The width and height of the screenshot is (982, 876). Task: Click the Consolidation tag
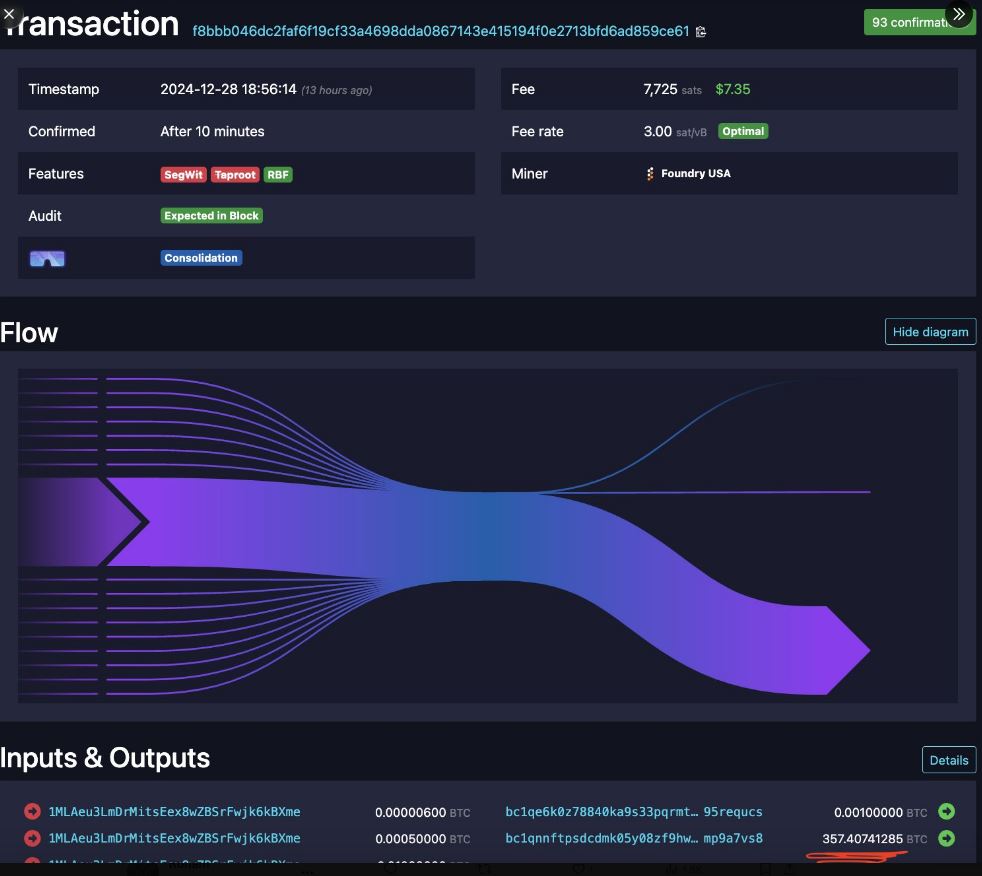pyautogui.click(x=201, y=258)
